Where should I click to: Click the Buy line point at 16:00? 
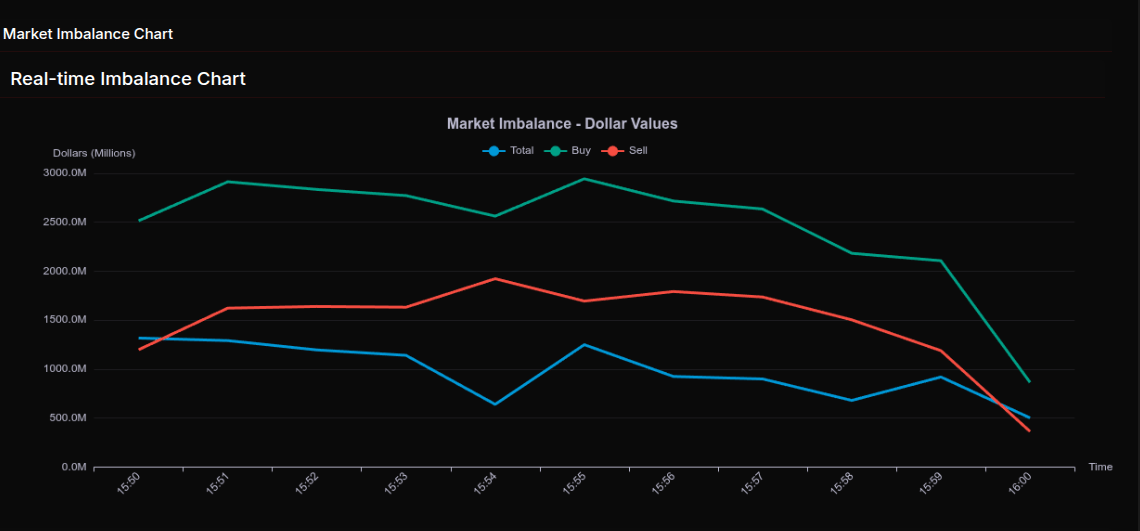(1029, 381)
